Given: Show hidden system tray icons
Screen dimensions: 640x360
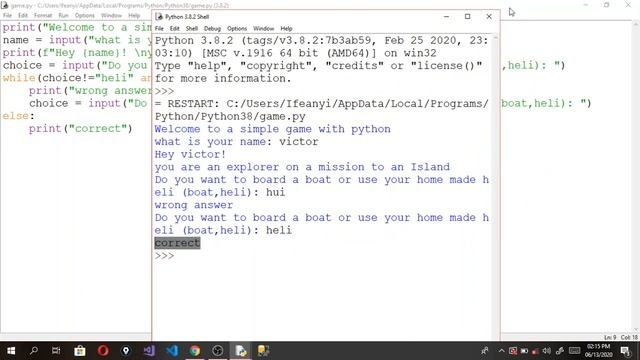Looking at the screenshot, I should click(x=502, y=351).
